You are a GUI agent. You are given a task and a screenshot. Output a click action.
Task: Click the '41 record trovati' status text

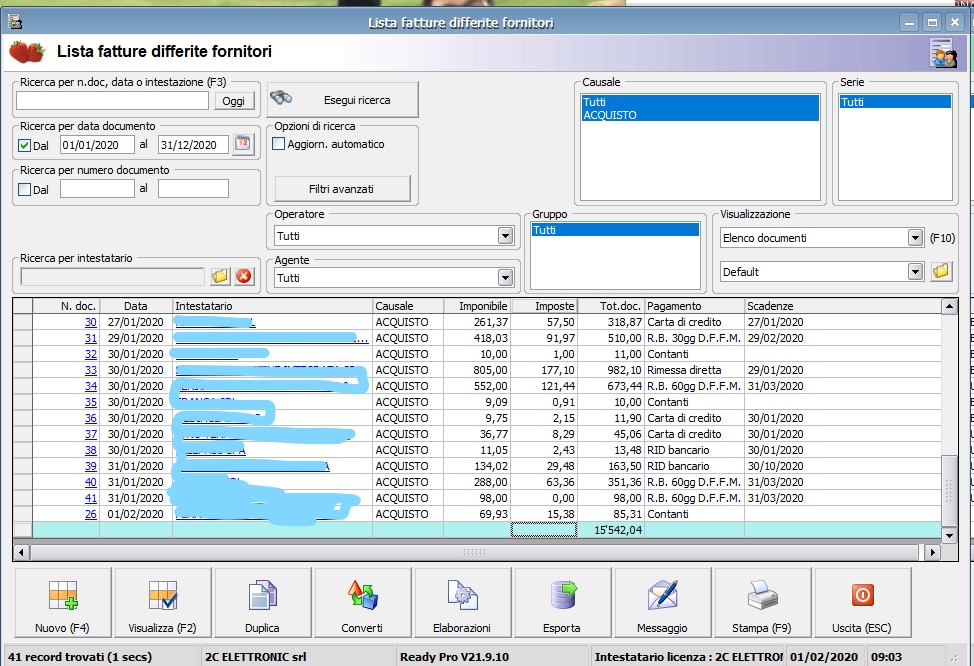[80, 657]
